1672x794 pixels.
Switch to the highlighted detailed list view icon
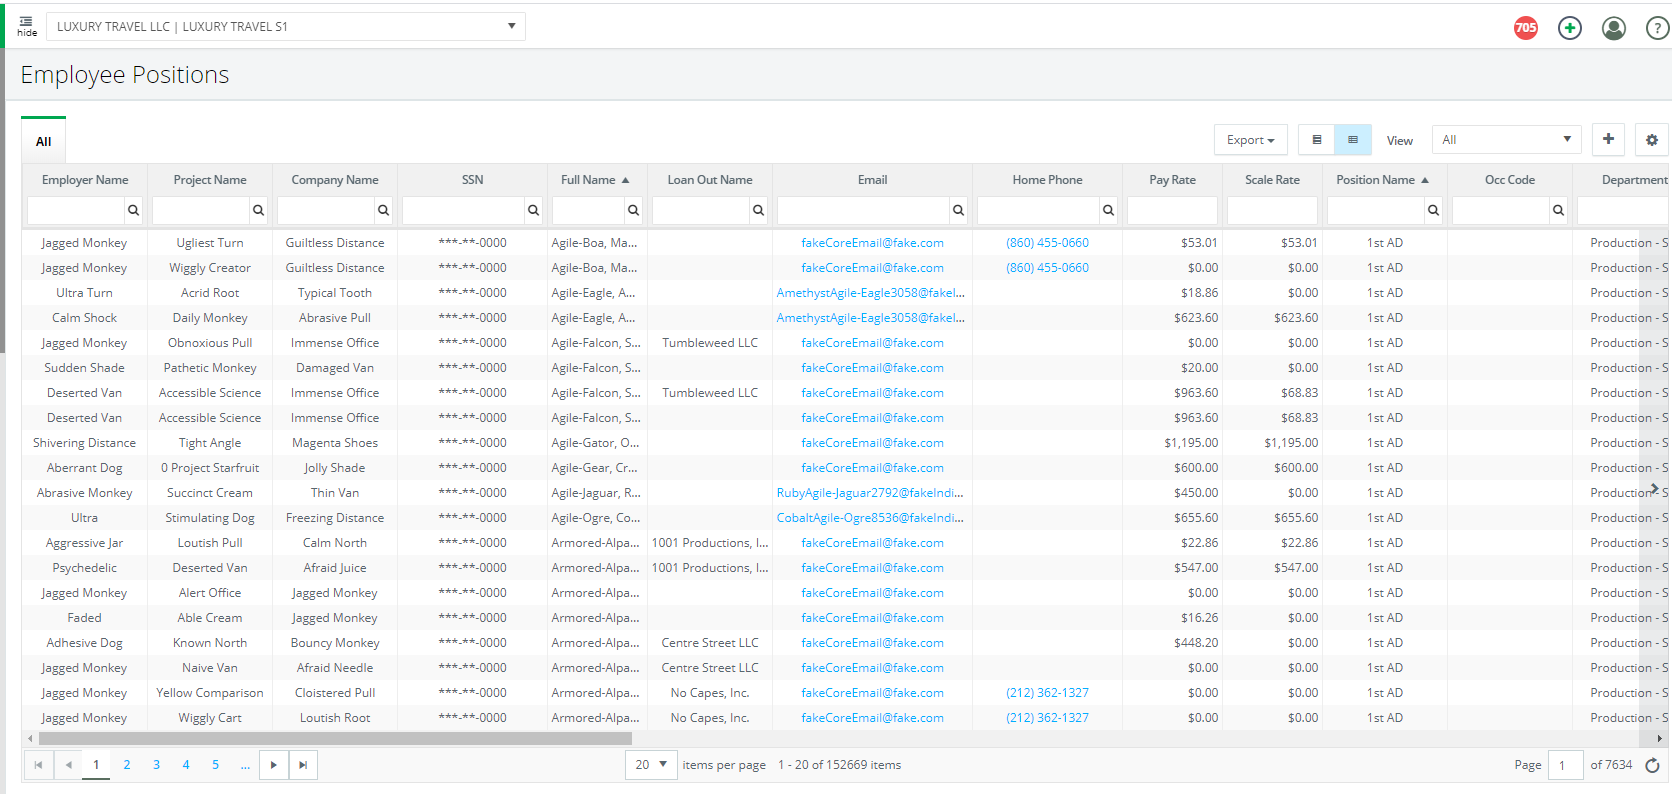1353,140
